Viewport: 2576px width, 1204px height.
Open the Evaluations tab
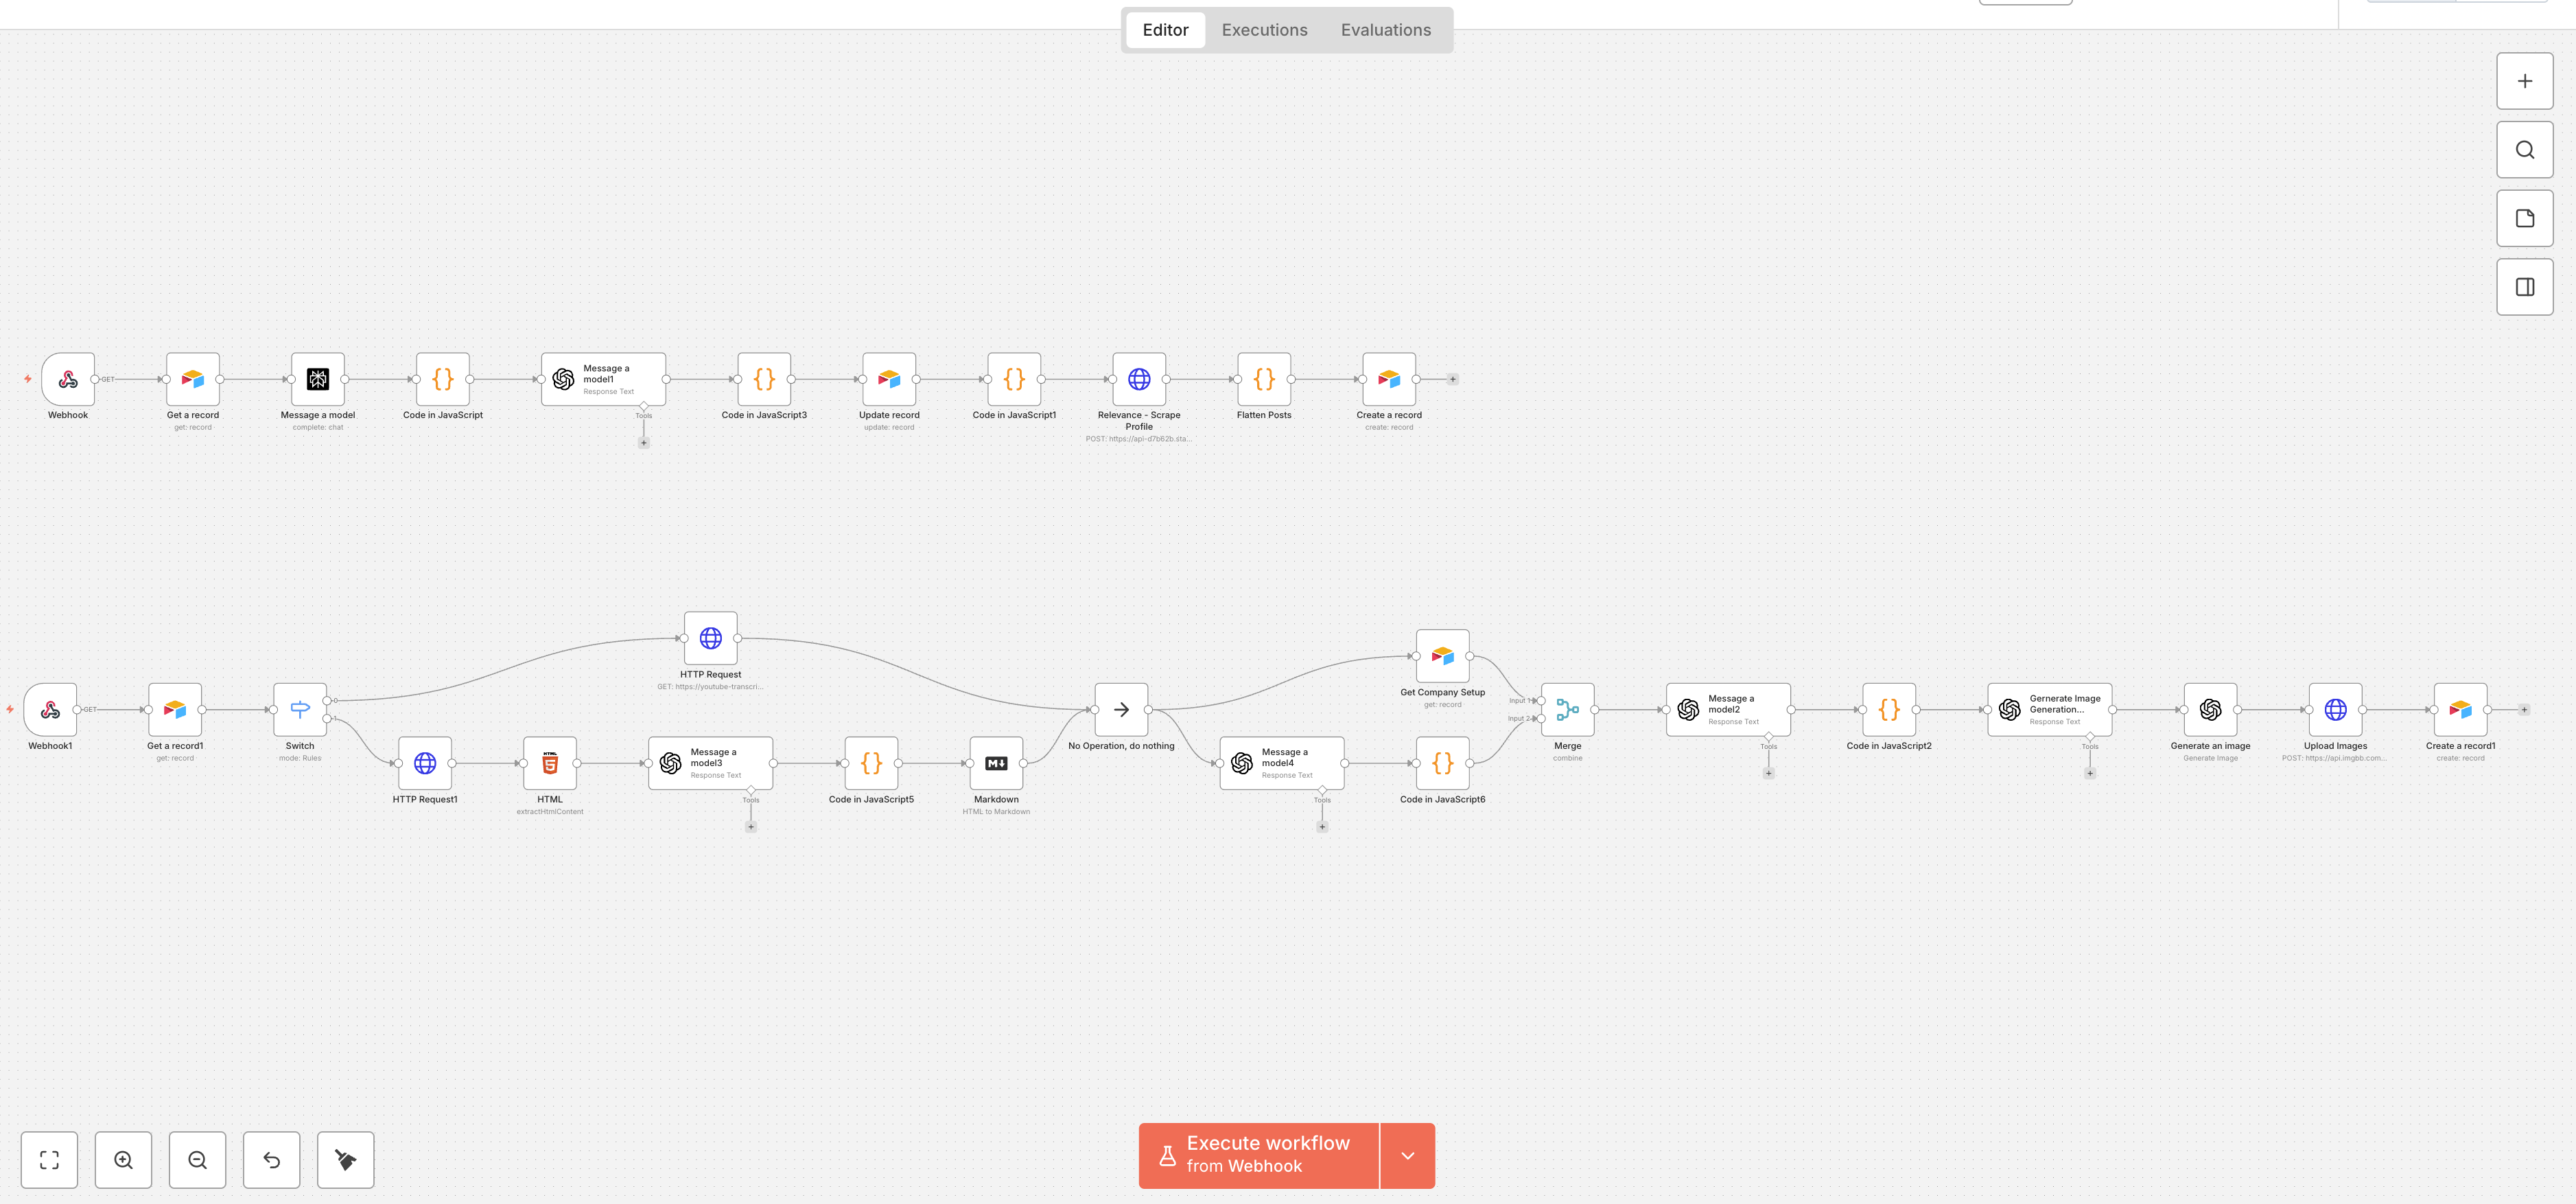tap(1386, 29)
